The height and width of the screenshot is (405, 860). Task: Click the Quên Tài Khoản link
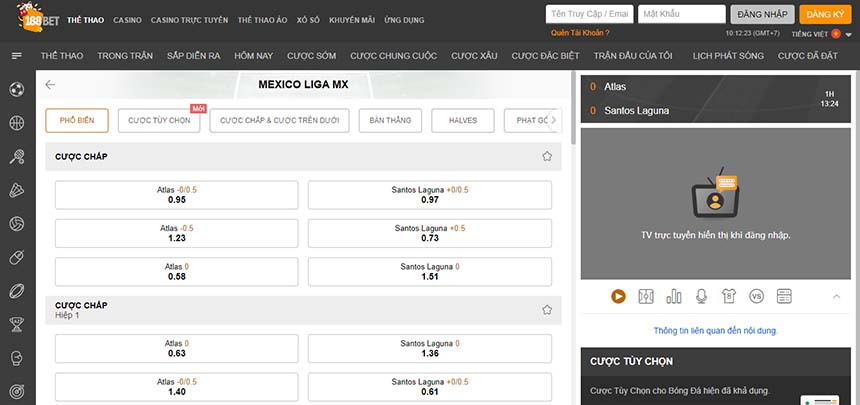tap(580, 33)
